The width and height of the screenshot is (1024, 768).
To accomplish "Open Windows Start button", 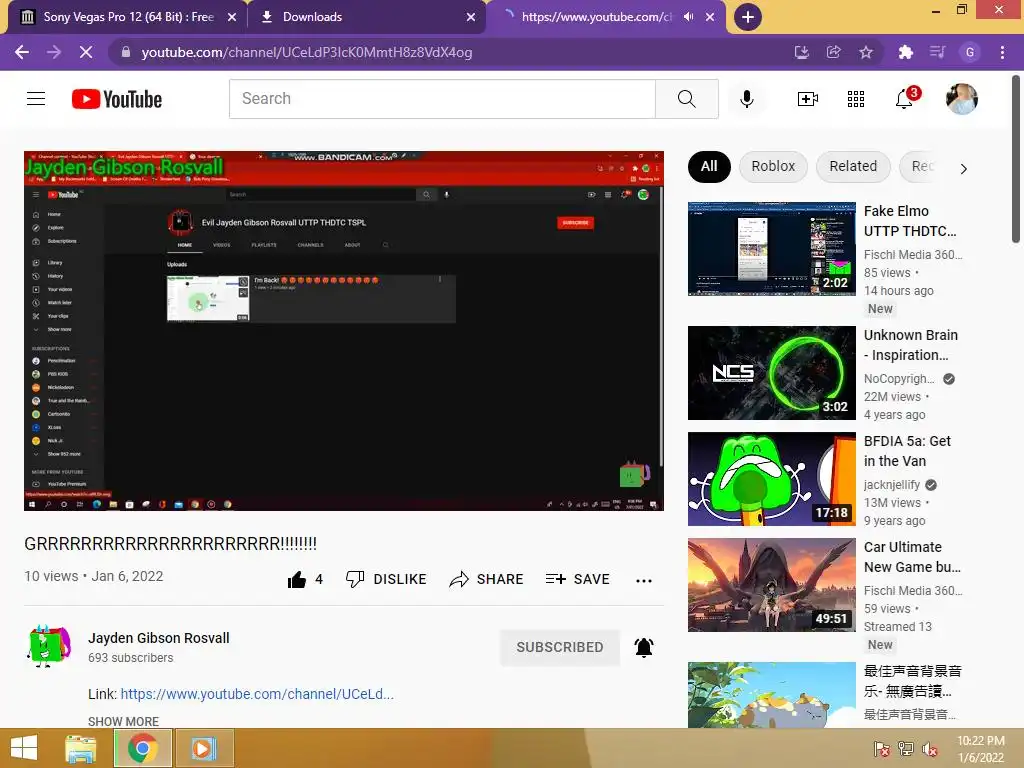I will click(x=24, y=748).
